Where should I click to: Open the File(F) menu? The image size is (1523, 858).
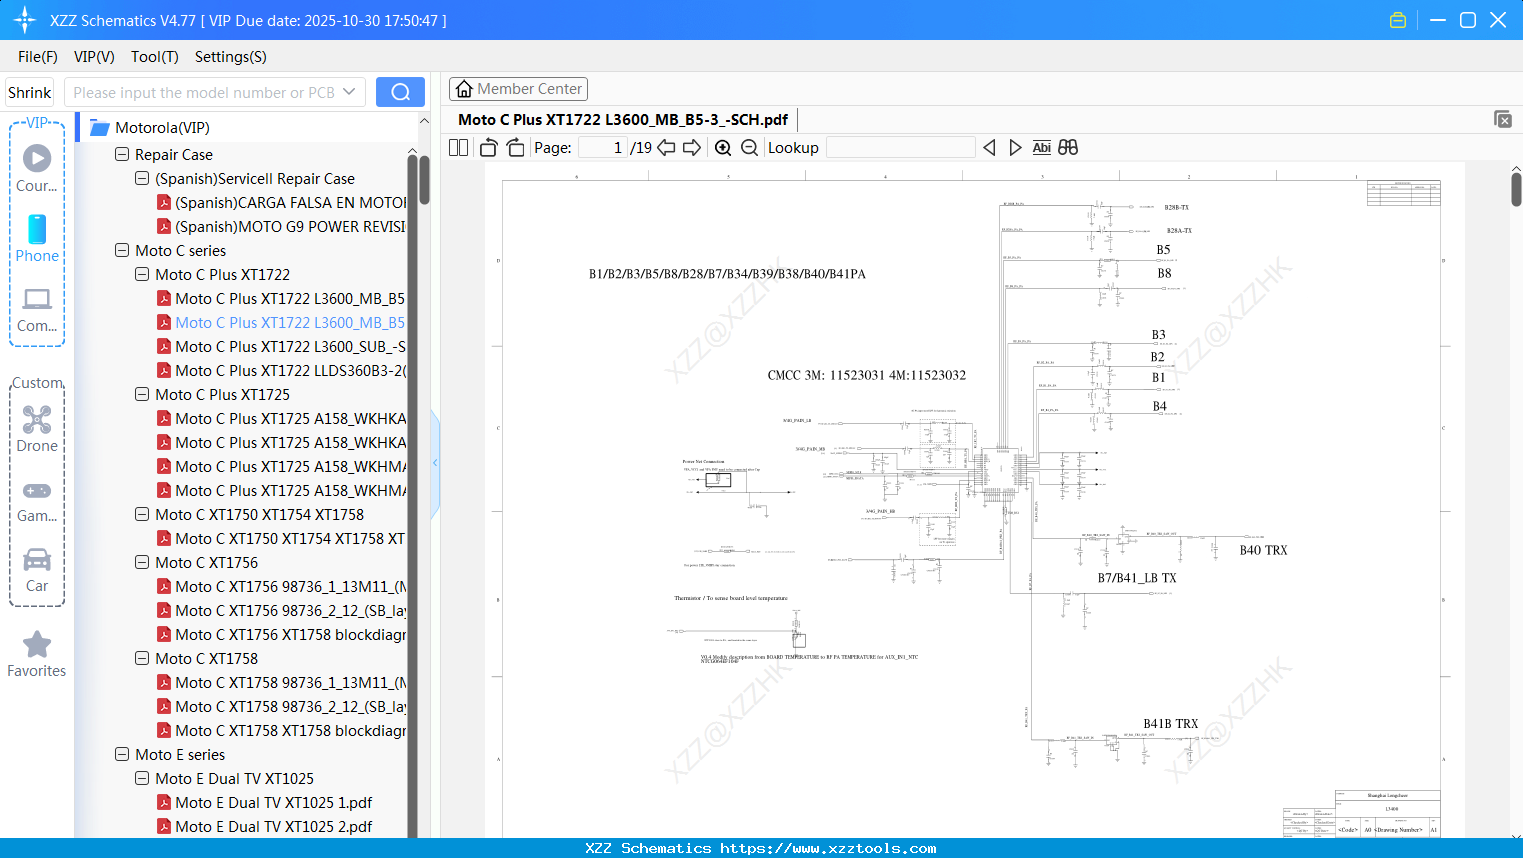pos(38,57)
